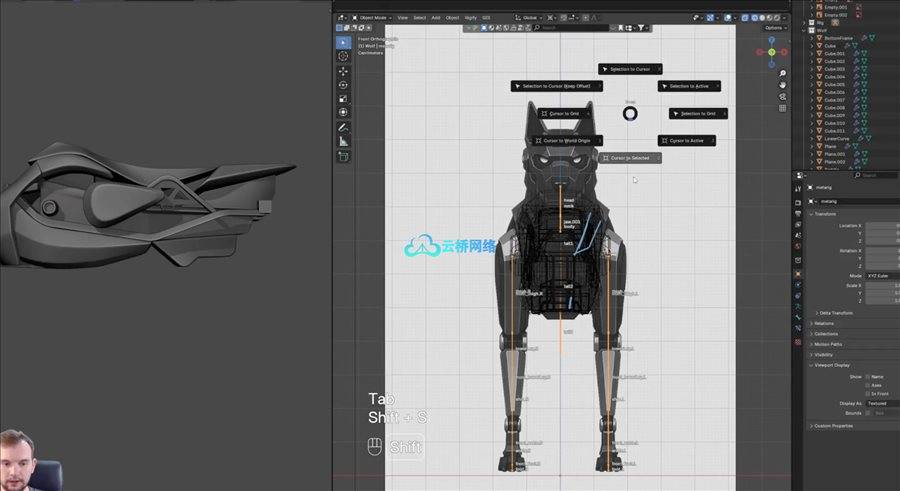Click the green Y axis gizmo ball
This screenshot has width=900, height=491.
pos(771,52)
